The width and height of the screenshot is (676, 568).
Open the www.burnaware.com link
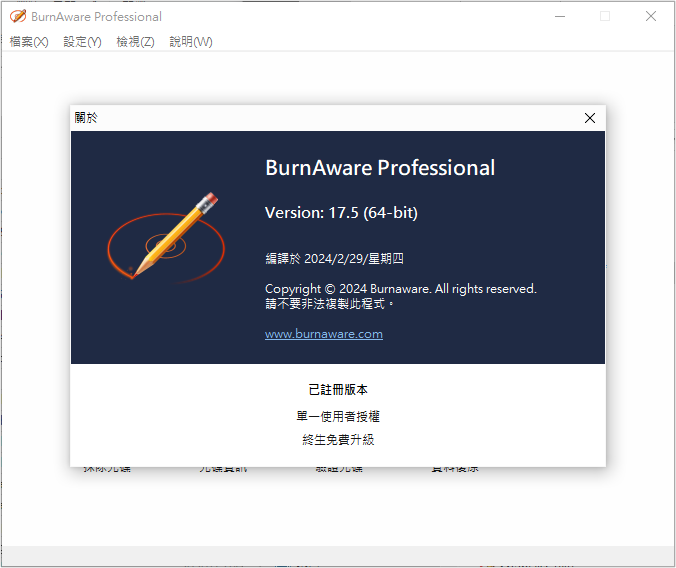pyautogui.click(x=324, y=334)
